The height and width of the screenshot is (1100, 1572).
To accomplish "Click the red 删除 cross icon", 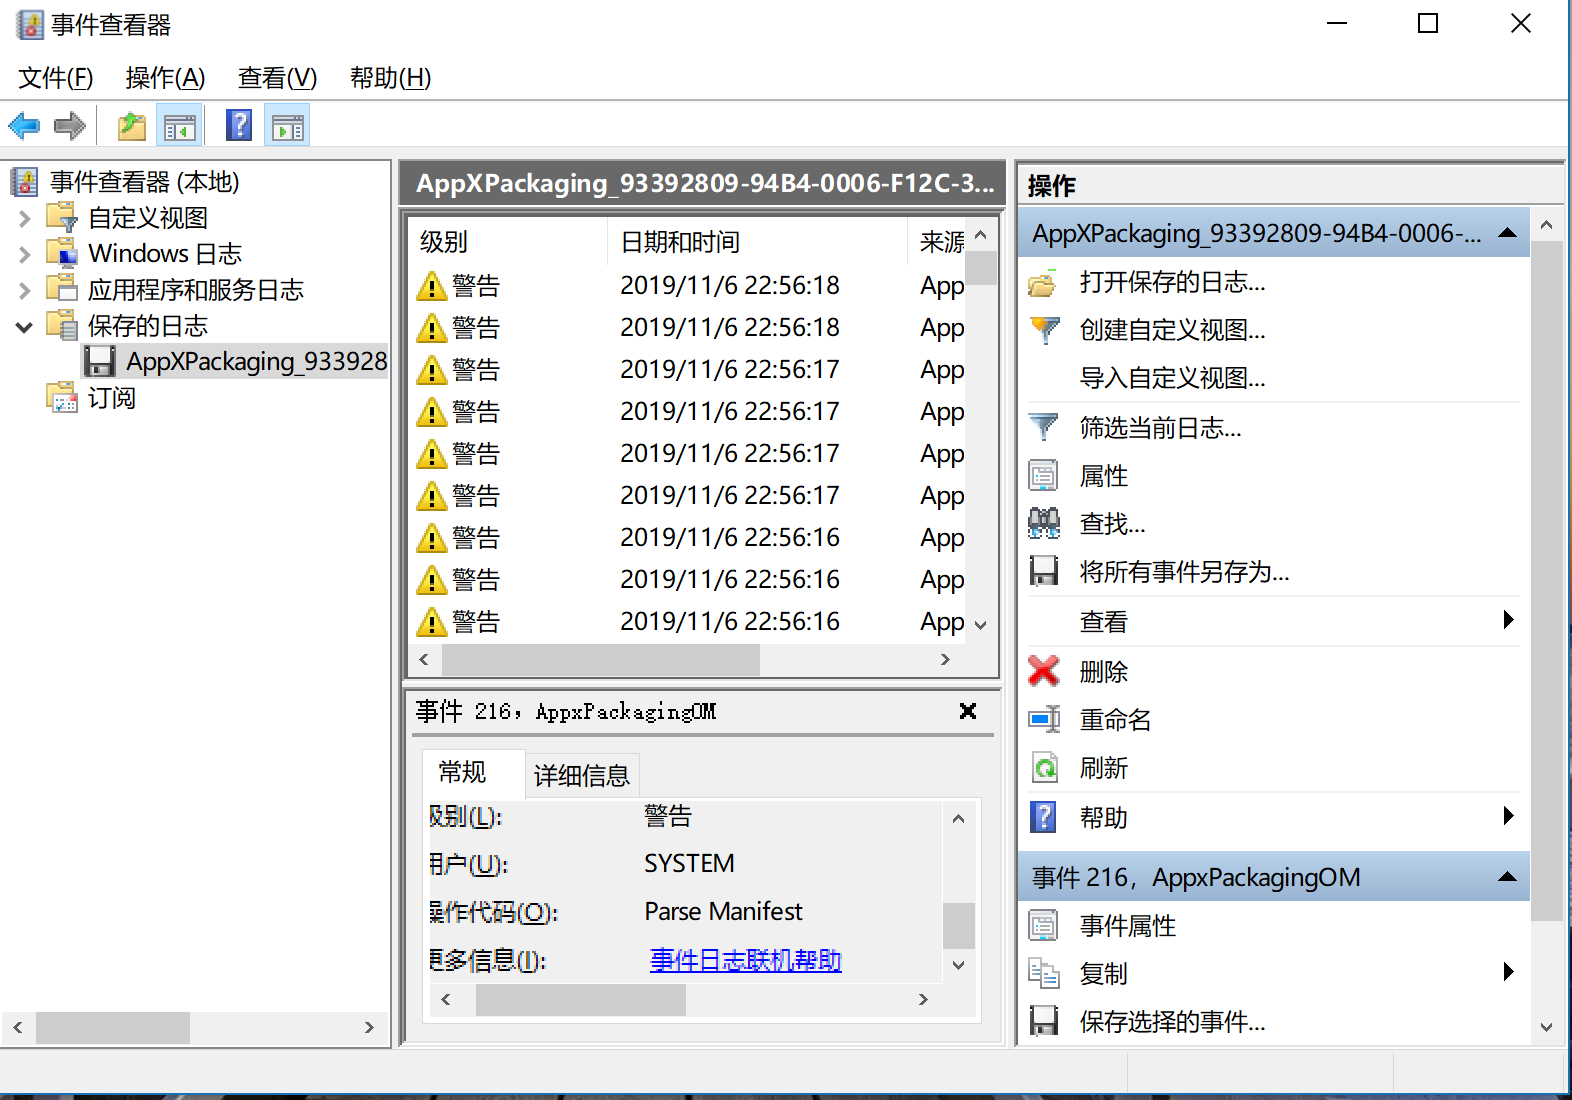I will click(x=1043, y=671).
